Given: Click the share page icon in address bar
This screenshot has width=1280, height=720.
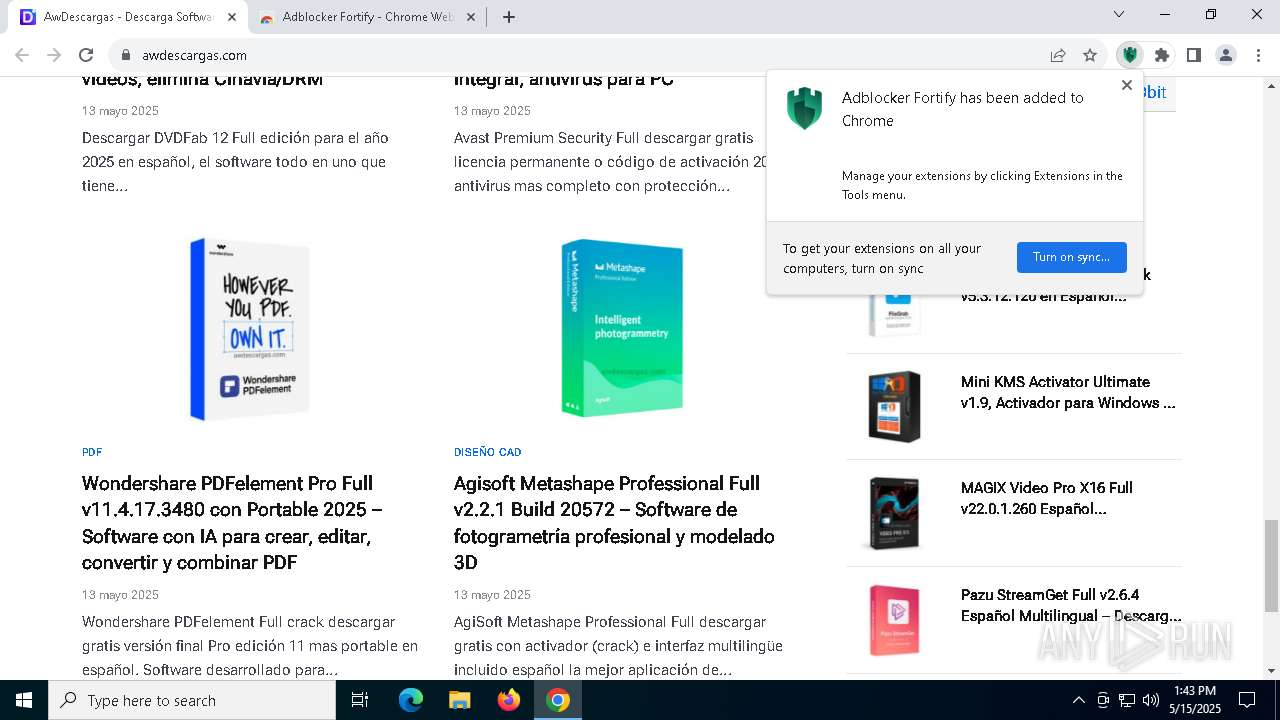Looking at the screenshot, I should (1058, 55).
